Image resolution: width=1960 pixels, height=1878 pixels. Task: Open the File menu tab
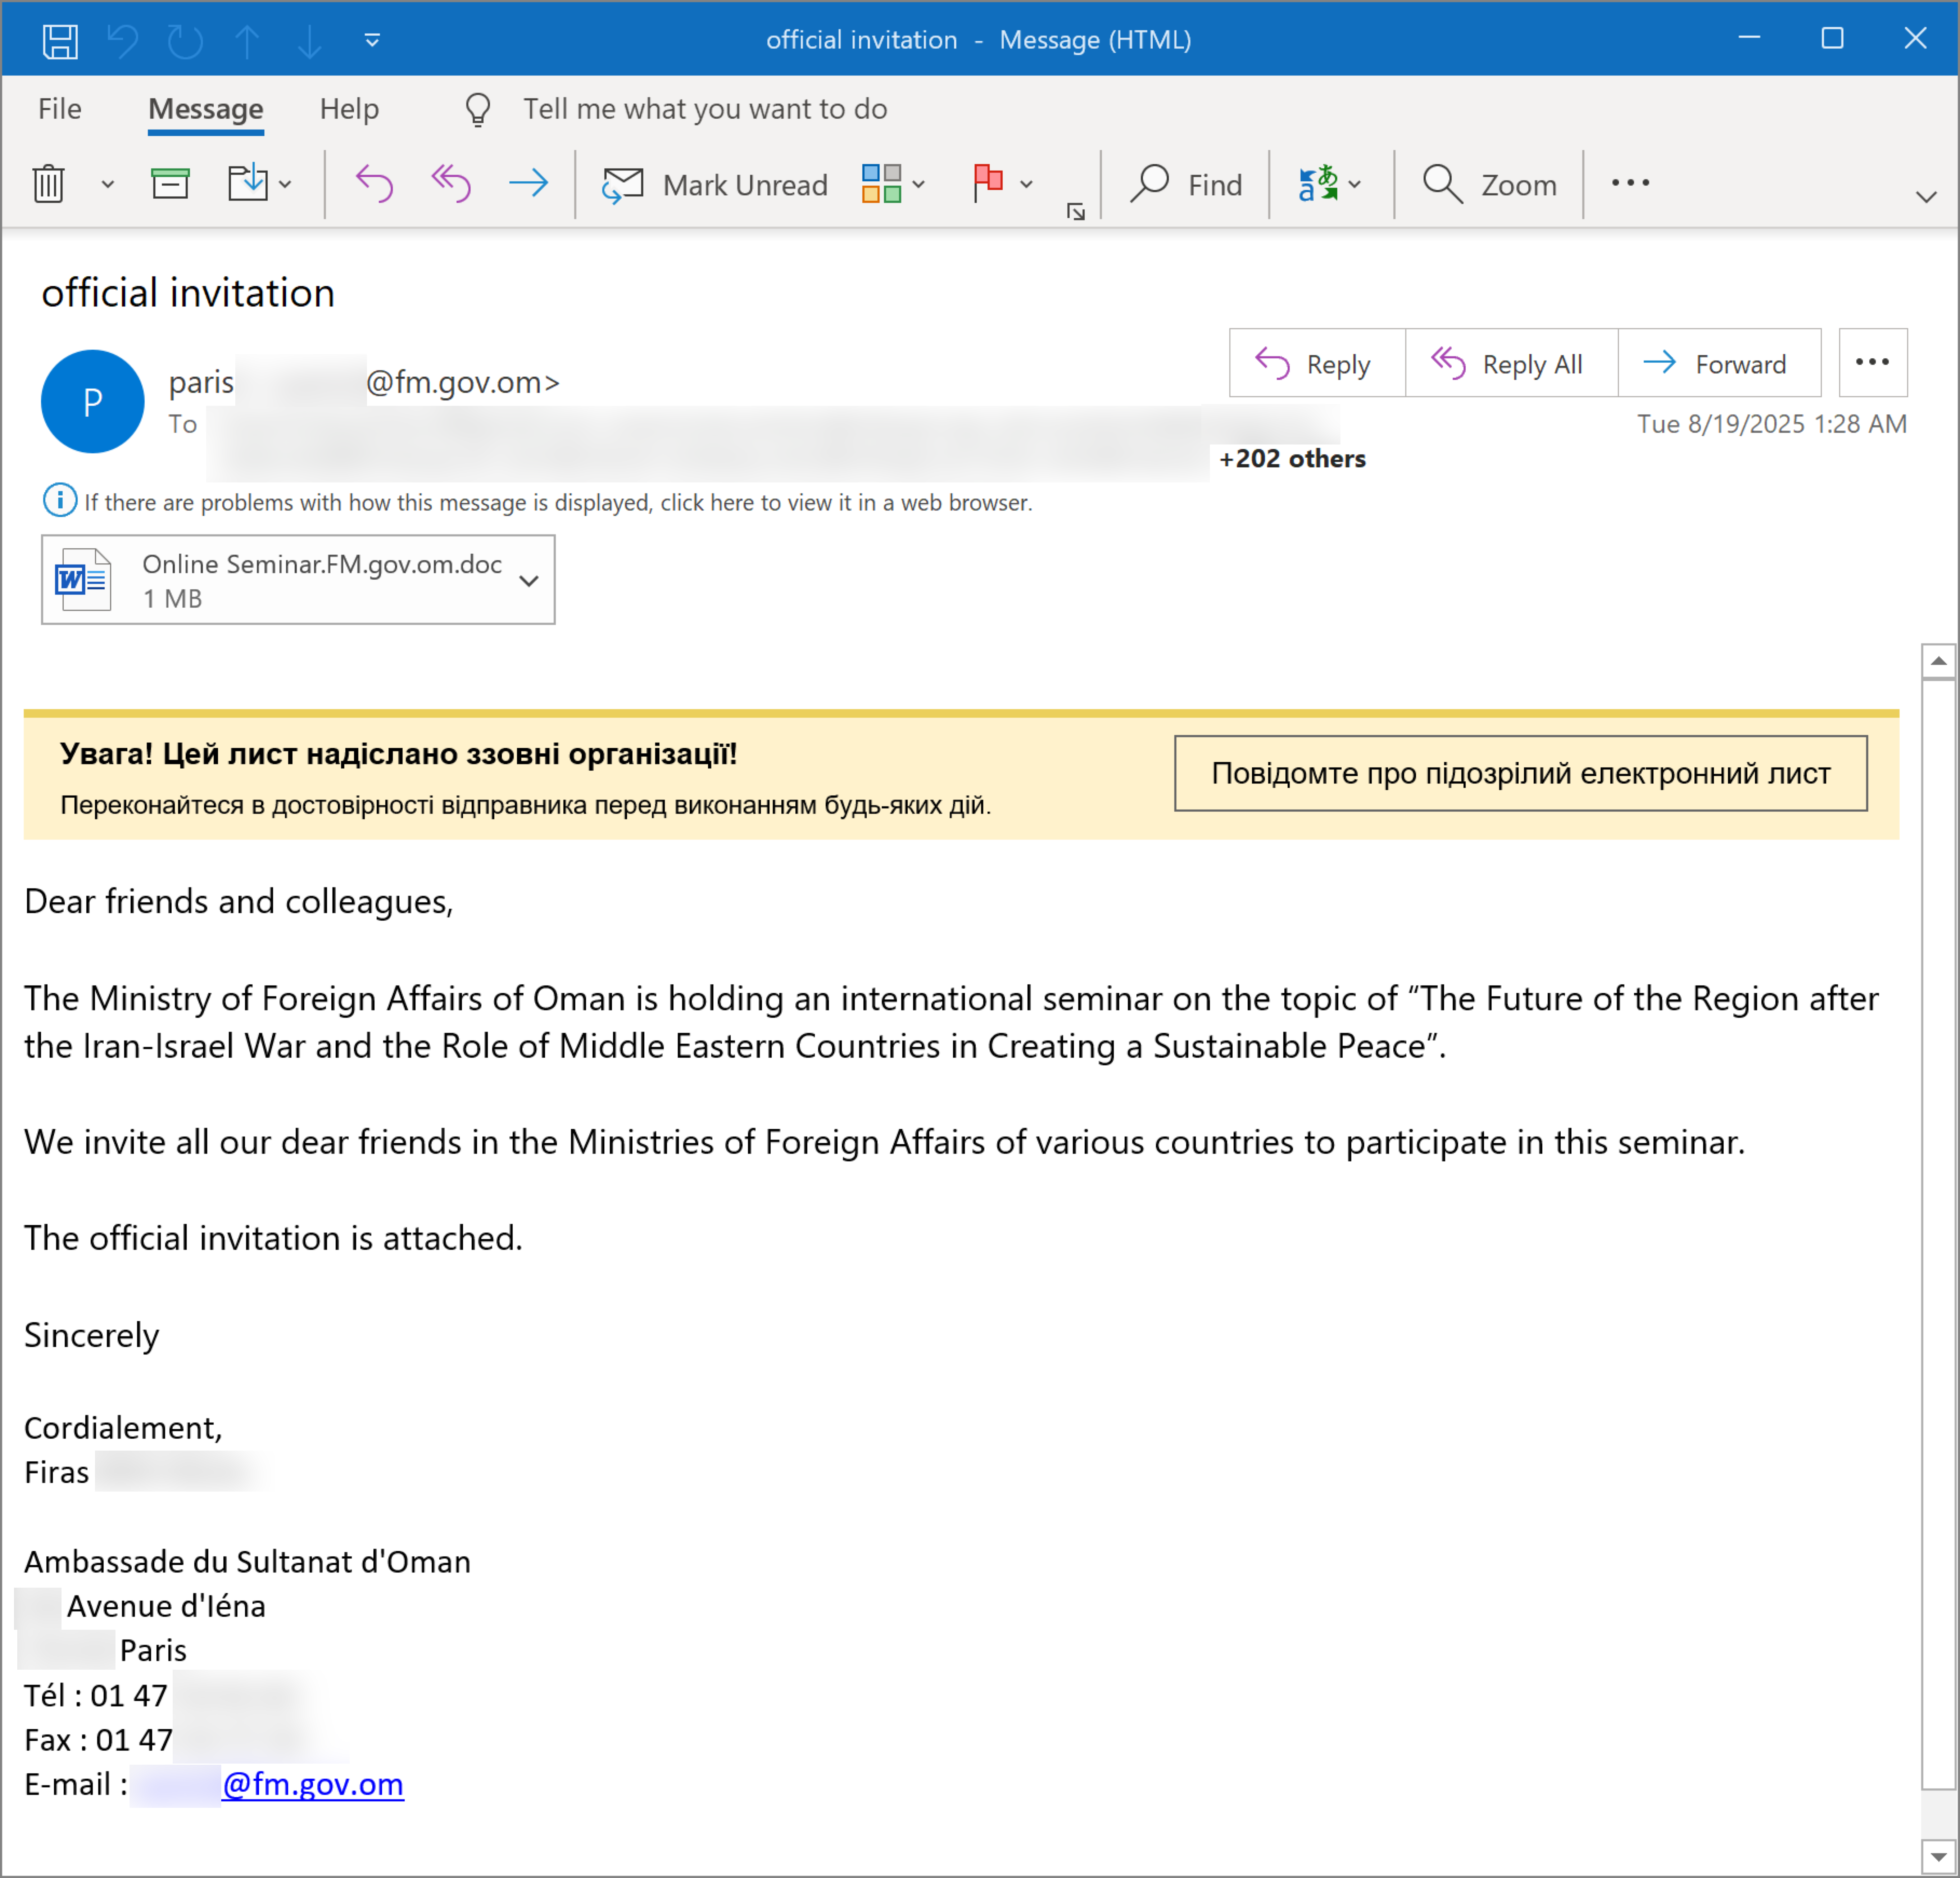point(60,109)
